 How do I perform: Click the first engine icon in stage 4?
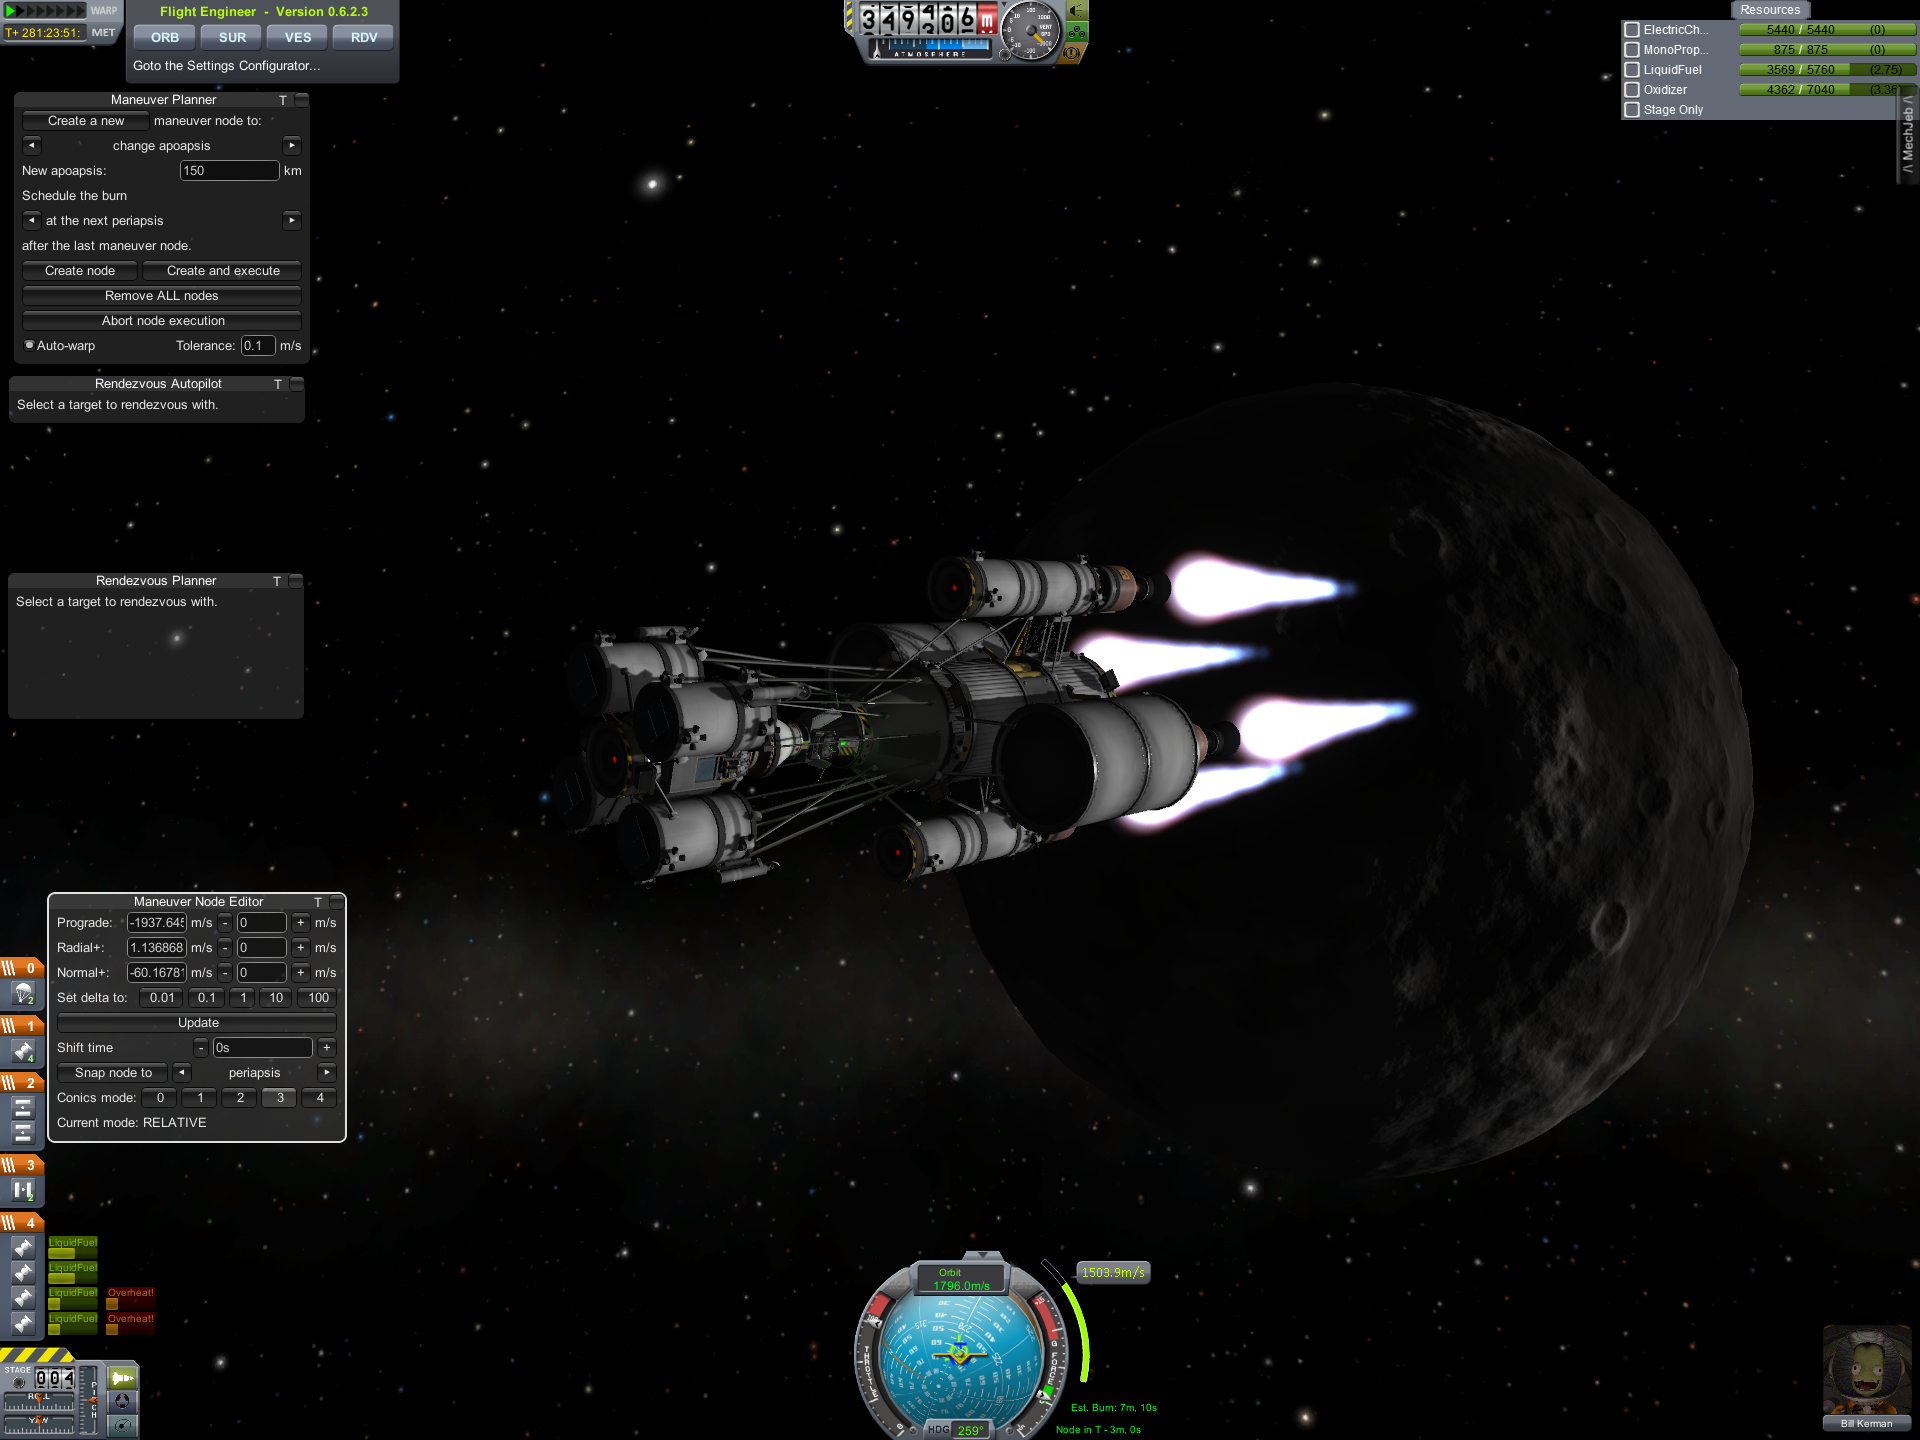click(x=23, y=1247)
